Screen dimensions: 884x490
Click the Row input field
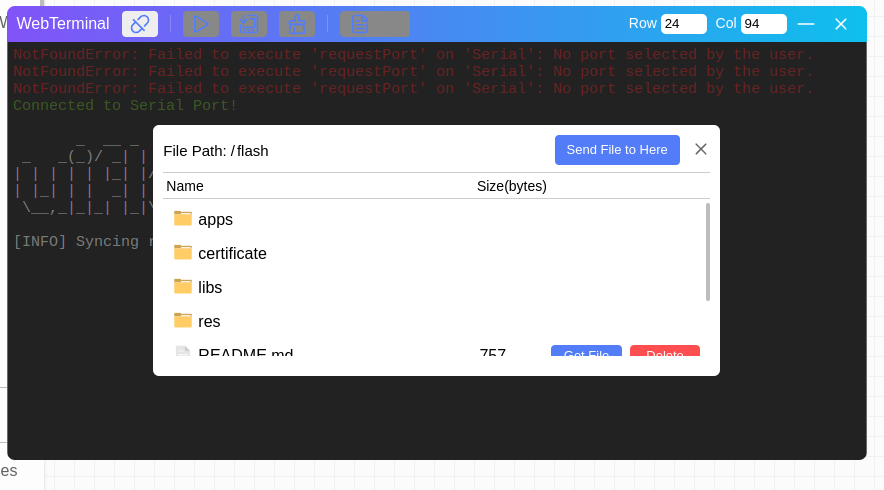[683, 24]
